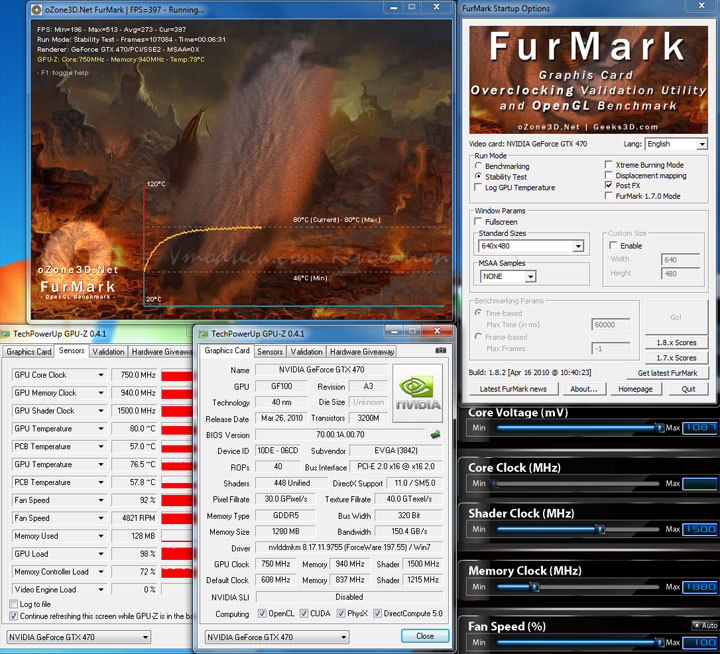Open the Lang English dropdown
Image resolution: width=720 pixels, height=654 pixels.
coord(702,144)
